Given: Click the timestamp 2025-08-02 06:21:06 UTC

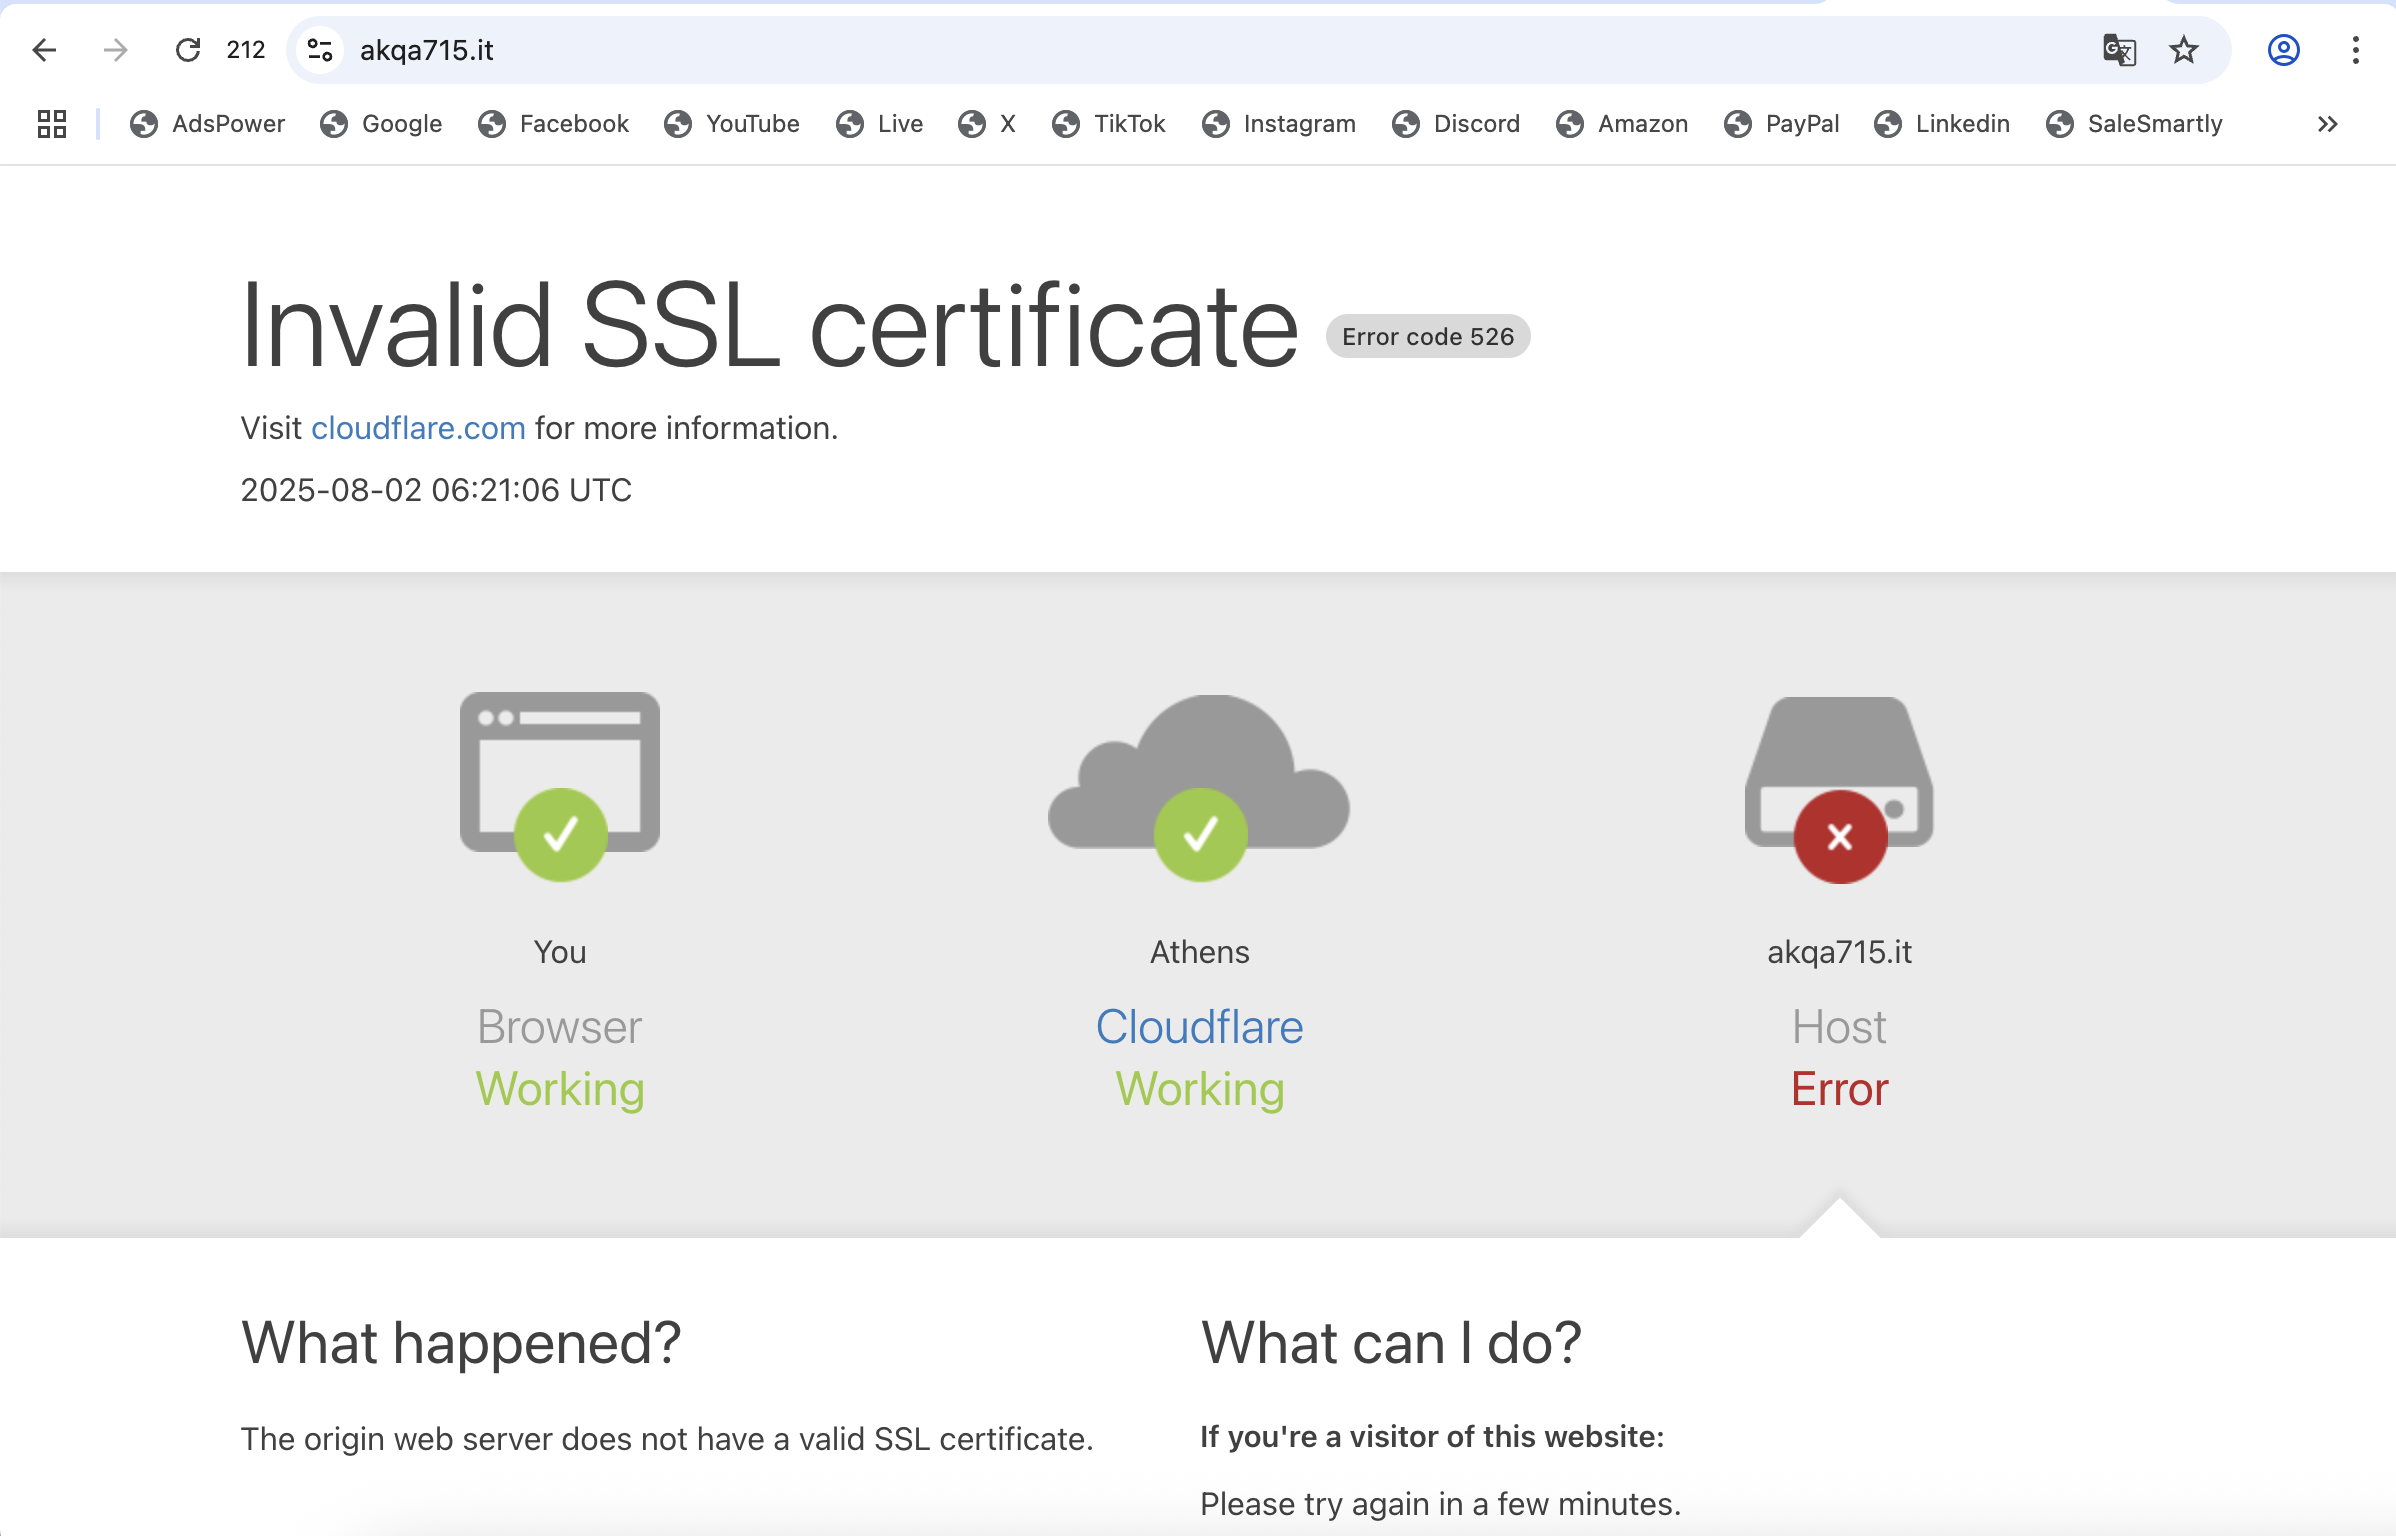Looking at the screenshot, I should (436, 490).
